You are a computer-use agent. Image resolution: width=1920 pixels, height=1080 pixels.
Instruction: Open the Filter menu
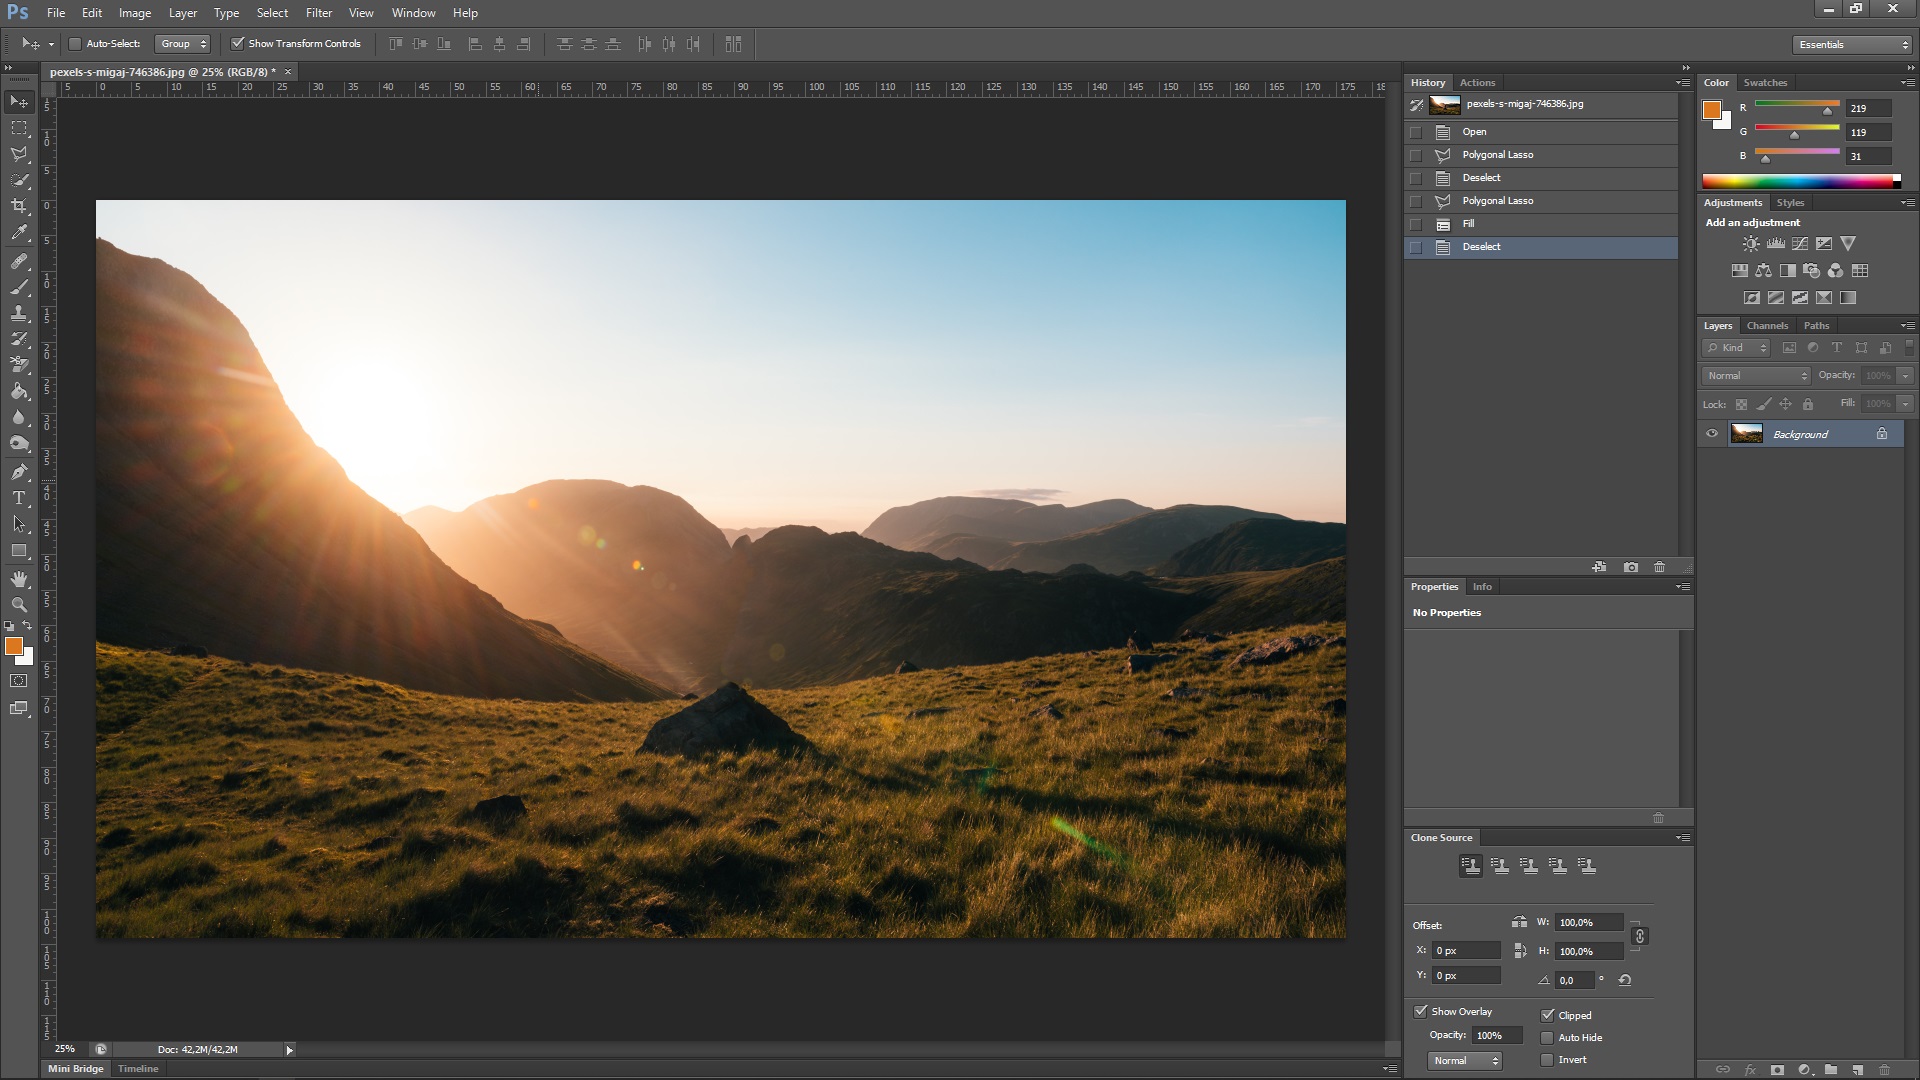pyautogui.click(x=318, y=13)
